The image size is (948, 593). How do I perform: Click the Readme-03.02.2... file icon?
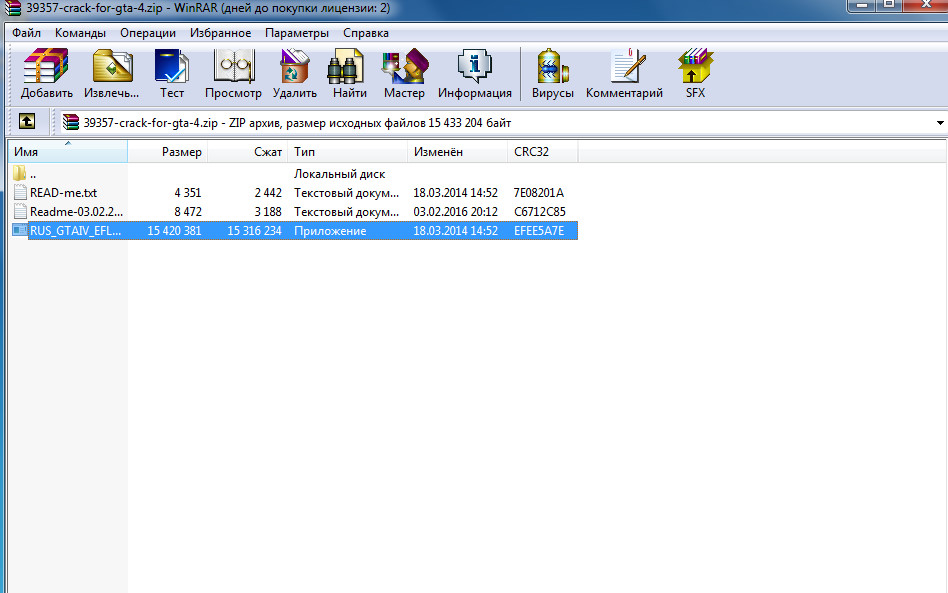coord(20,212)
